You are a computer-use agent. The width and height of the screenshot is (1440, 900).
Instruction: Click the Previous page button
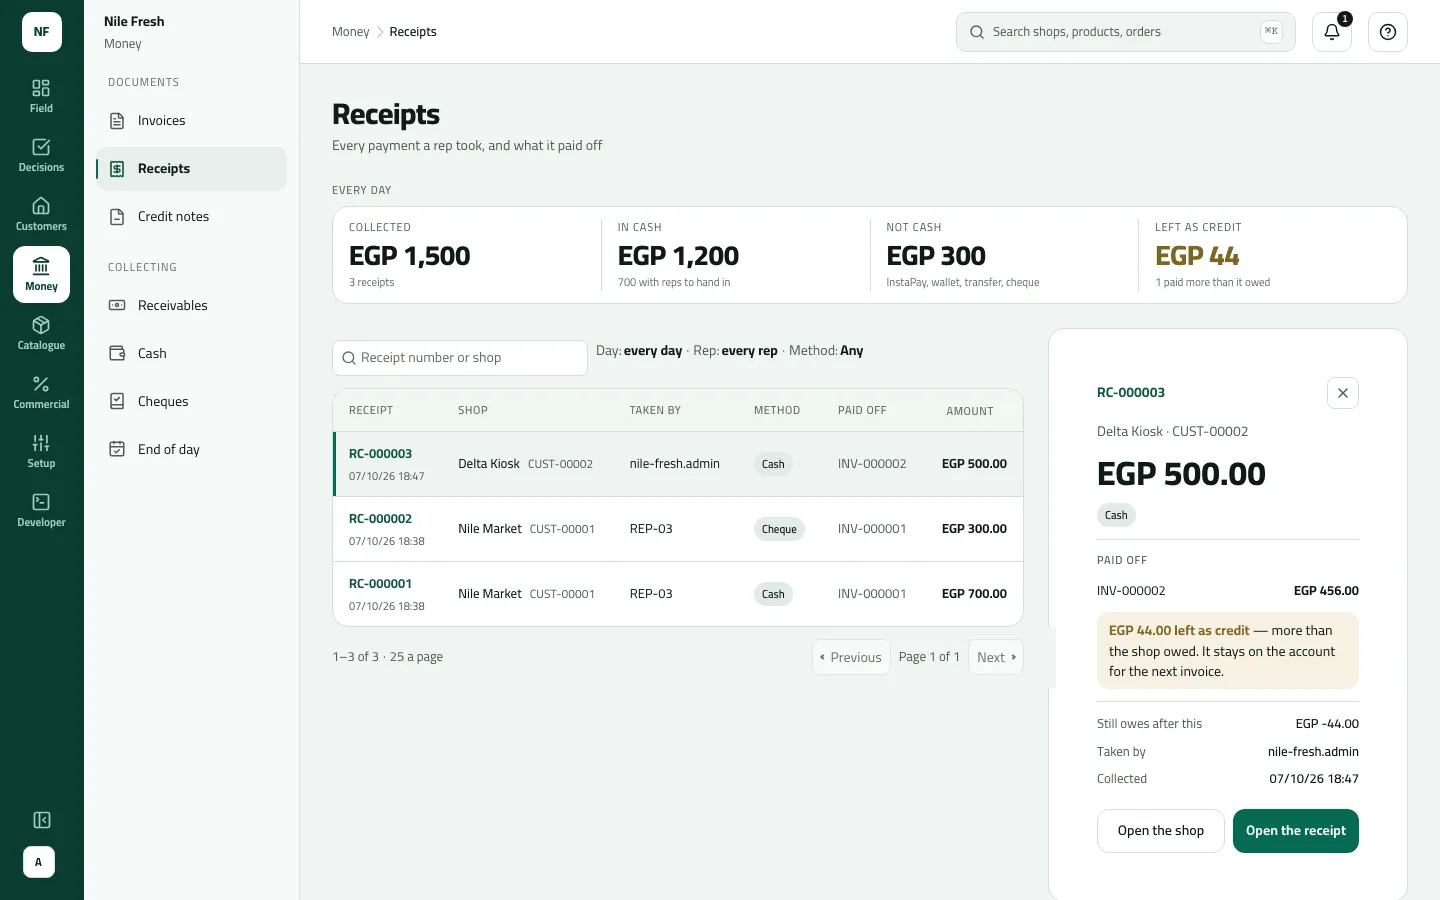click(851, 657)
